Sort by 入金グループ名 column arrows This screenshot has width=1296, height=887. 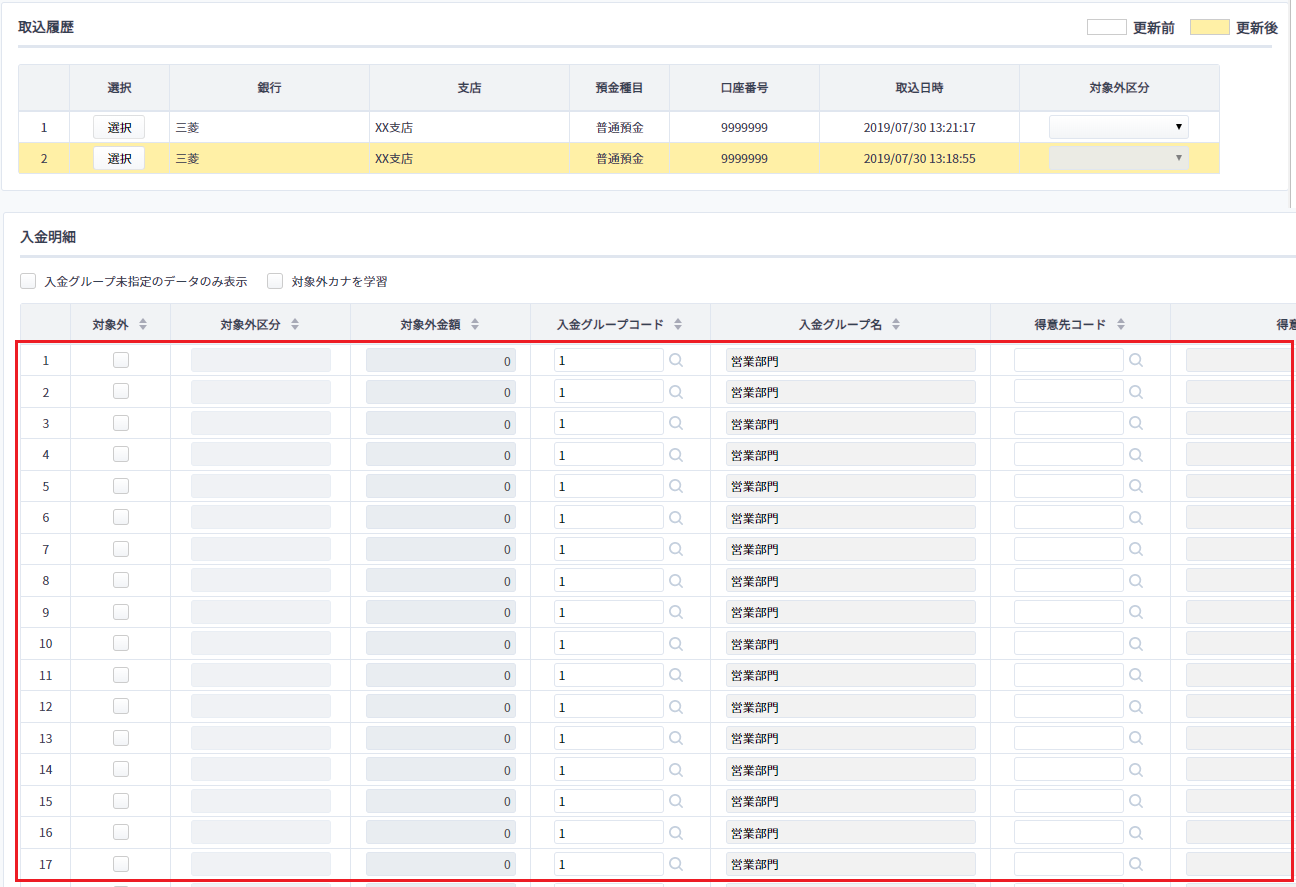click(x=896, y=324)
